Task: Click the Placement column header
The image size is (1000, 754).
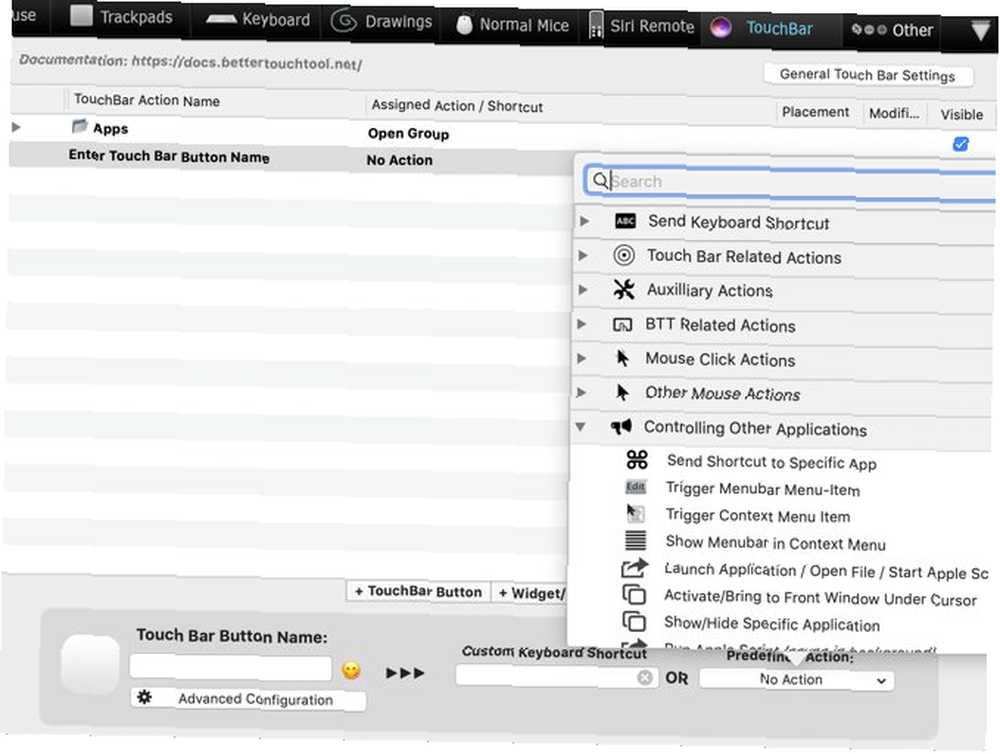Action: click(816, 112)
